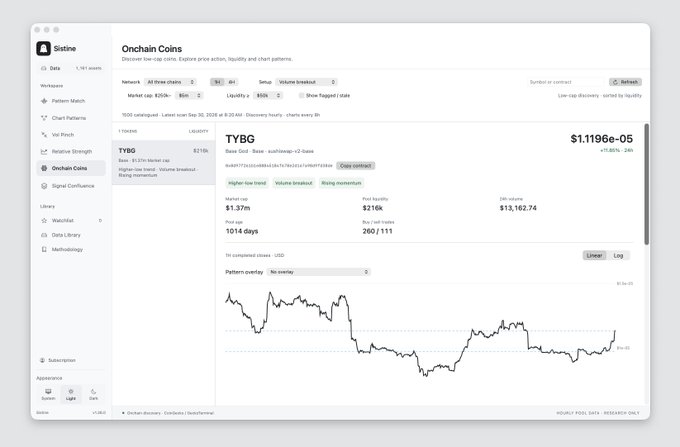Click the $216k pool liquidity value
The image size is (680, 447).
(x=373, y=208)
